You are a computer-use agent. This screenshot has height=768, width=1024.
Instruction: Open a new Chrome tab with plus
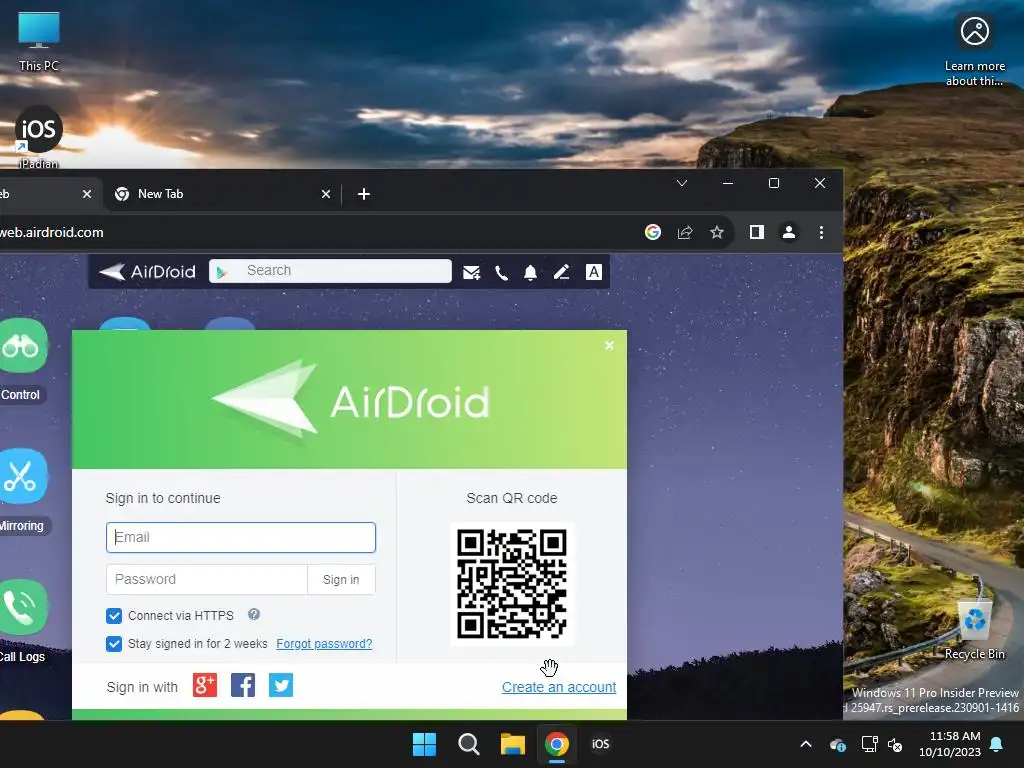(364, 194)
